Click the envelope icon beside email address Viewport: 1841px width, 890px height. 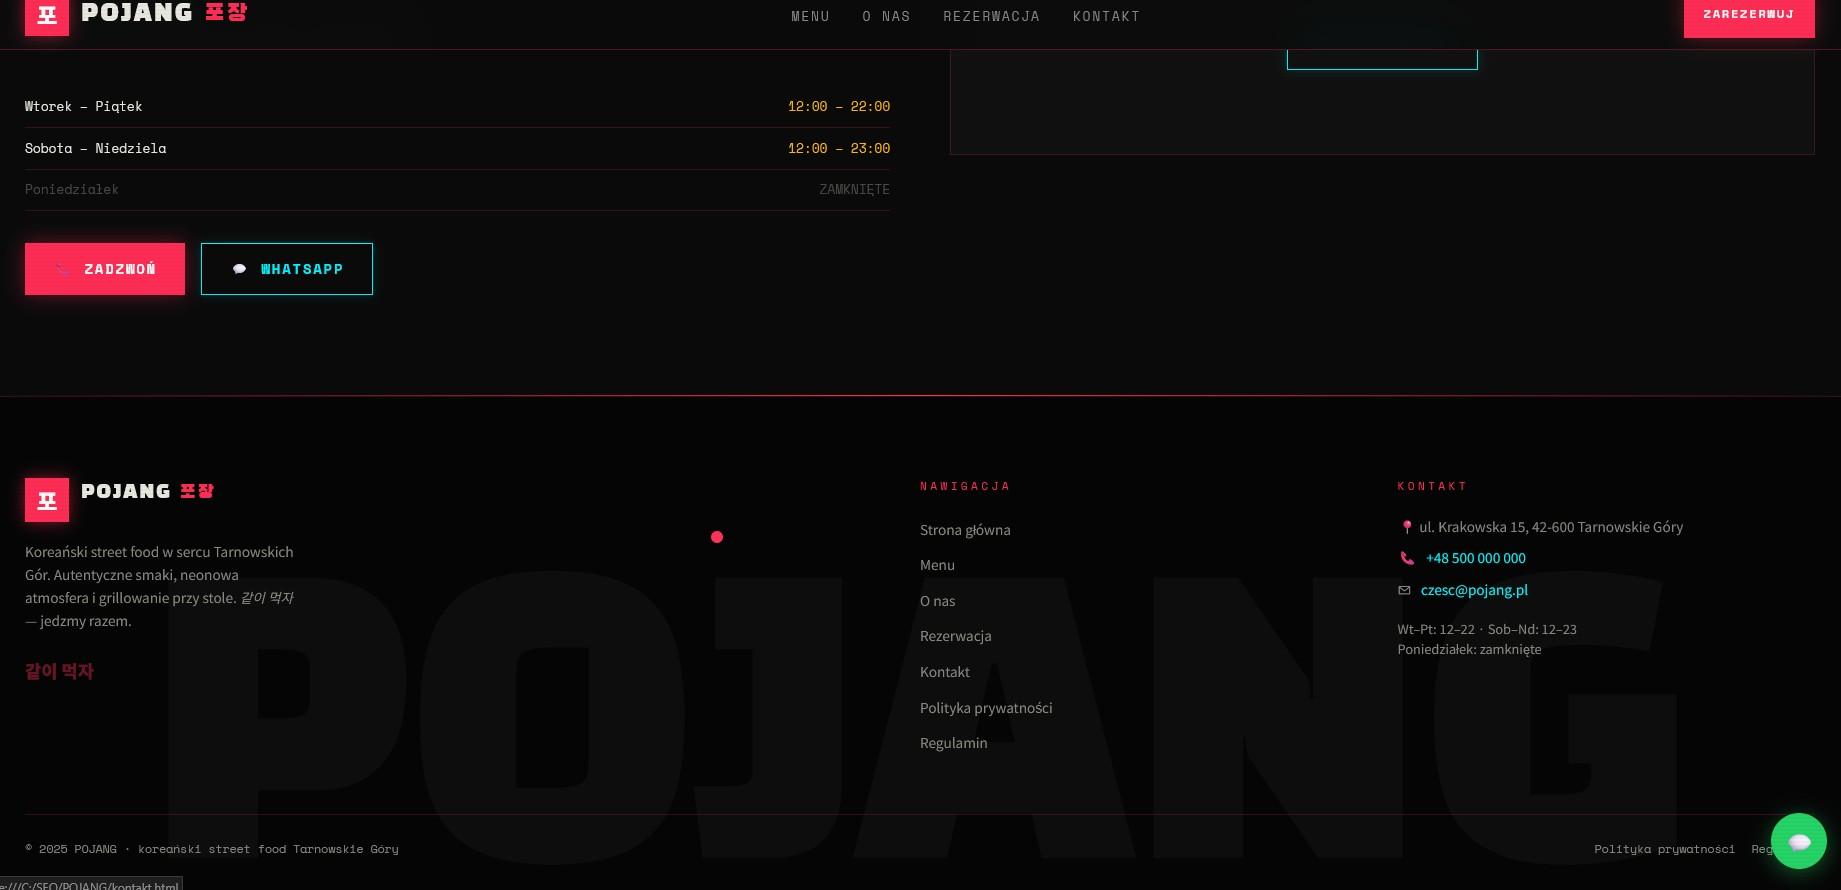1404,590
